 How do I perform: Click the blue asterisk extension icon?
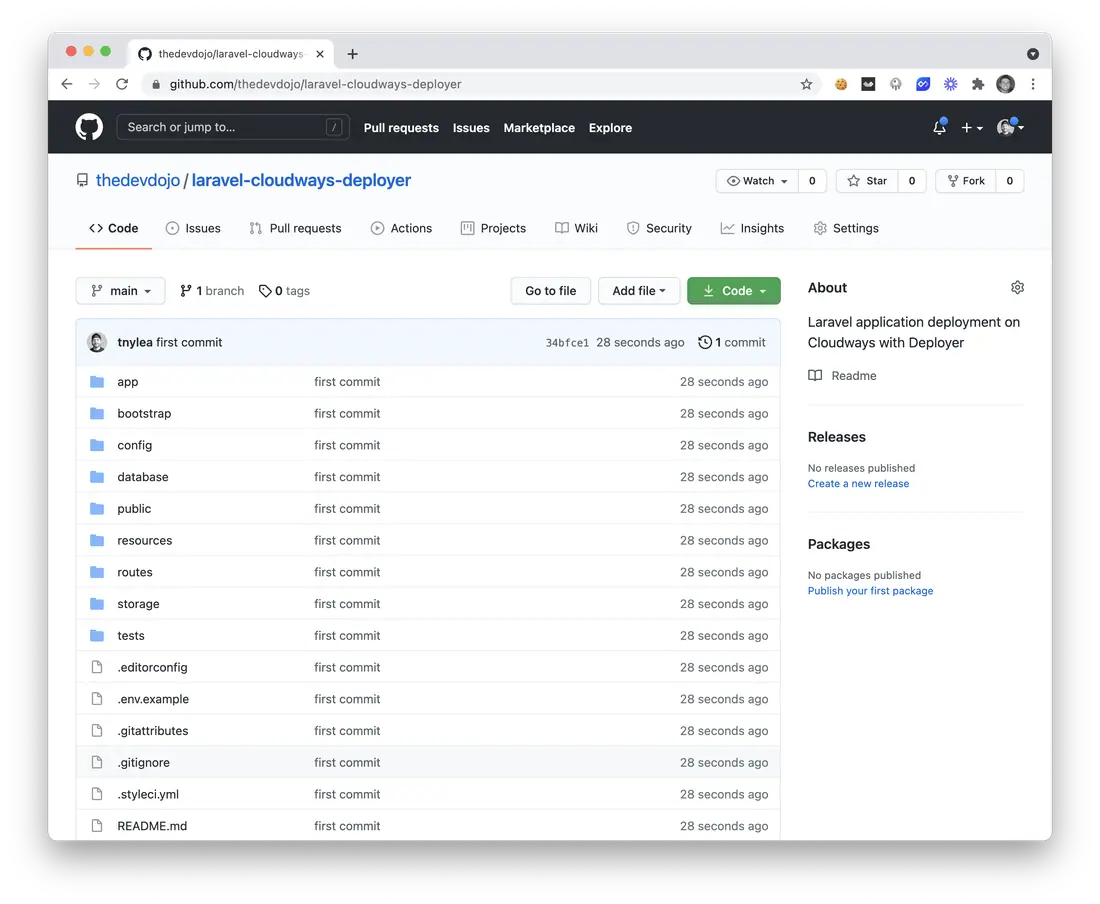point(951,84)
